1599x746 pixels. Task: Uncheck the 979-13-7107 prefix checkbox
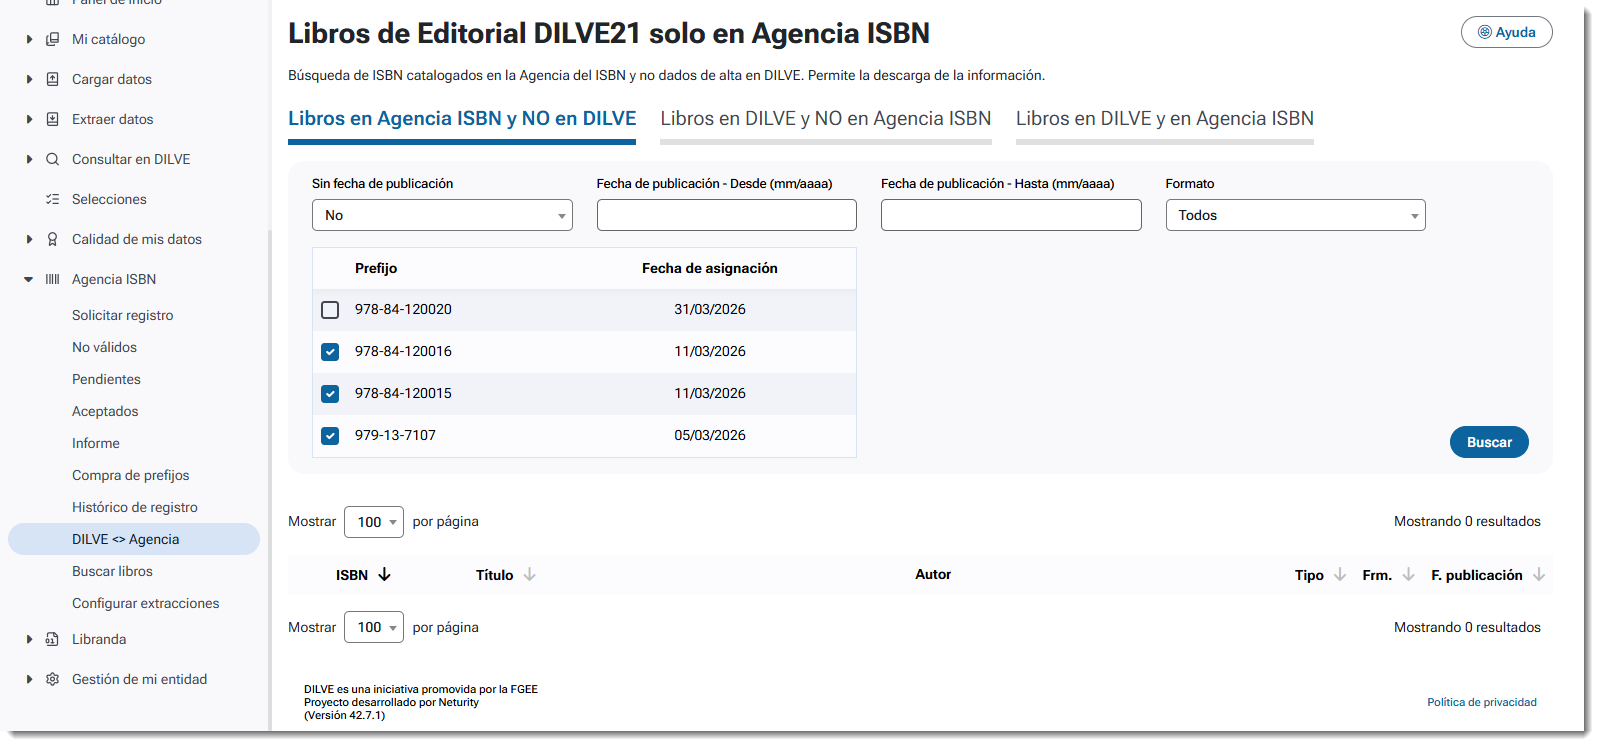point(330,436)
